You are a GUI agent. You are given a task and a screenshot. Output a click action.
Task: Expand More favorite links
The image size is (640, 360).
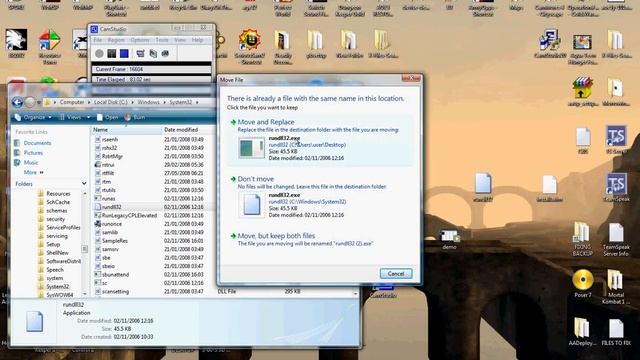click(x=33, y=172)
